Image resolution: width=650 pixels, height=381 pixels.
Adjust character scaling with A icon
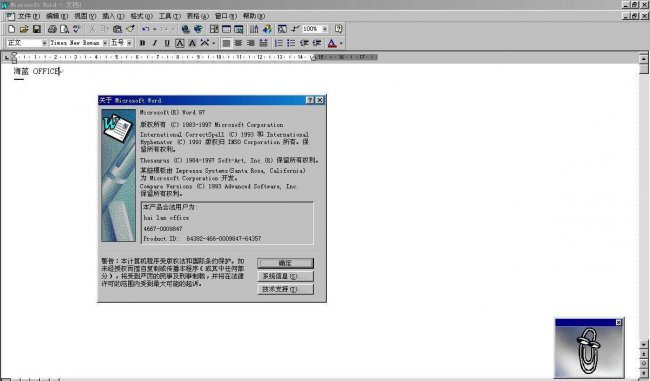point(205,43)
